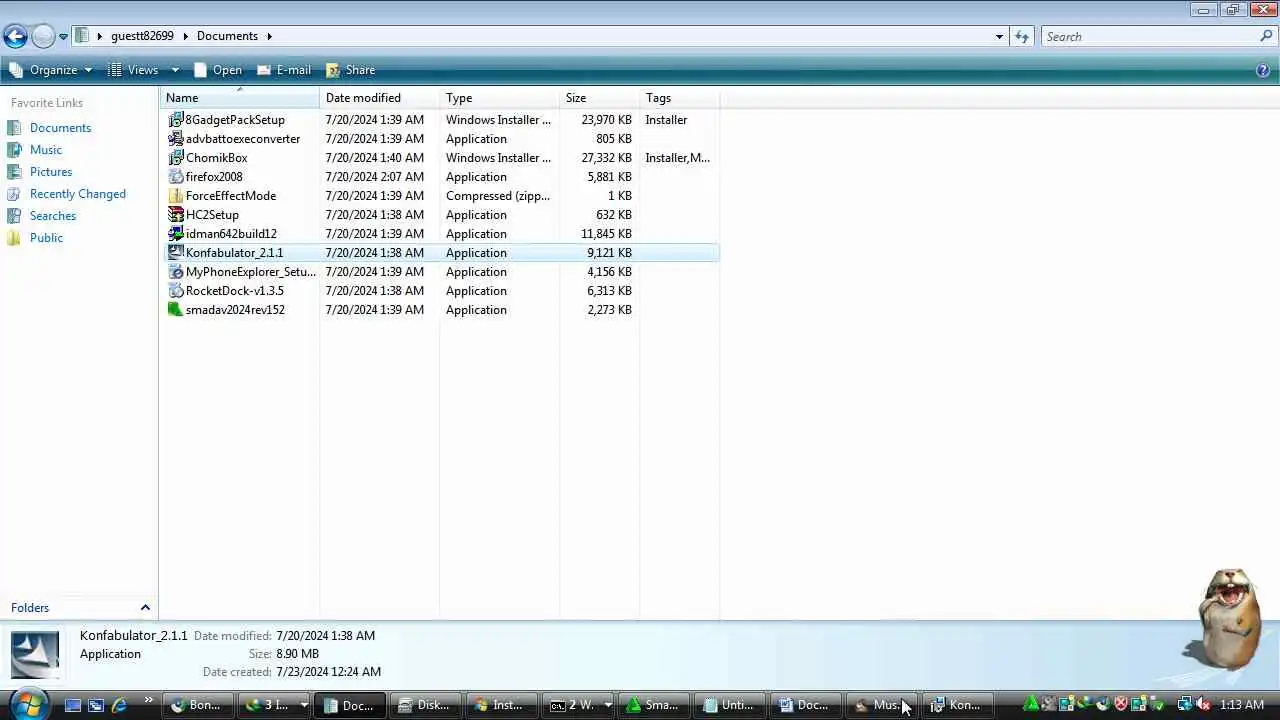
Task: Select the 8GadgetPackSetup file icon
Action: 176,120
